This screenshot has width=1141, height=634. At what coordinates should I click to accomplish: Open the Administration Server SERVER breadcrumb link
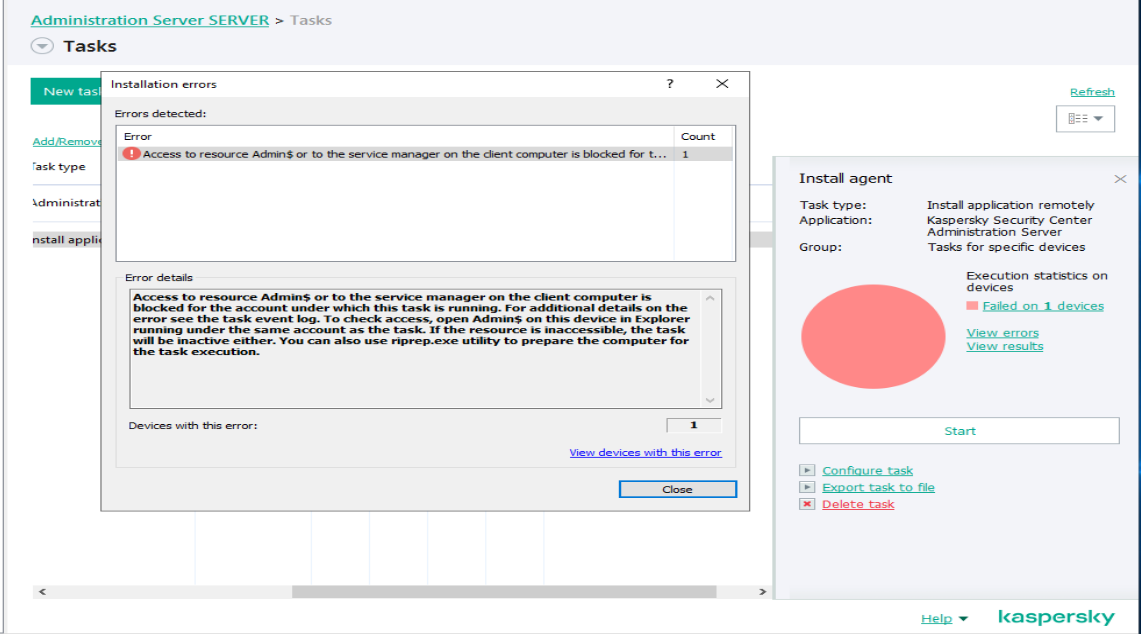click(x=150, y=20)
